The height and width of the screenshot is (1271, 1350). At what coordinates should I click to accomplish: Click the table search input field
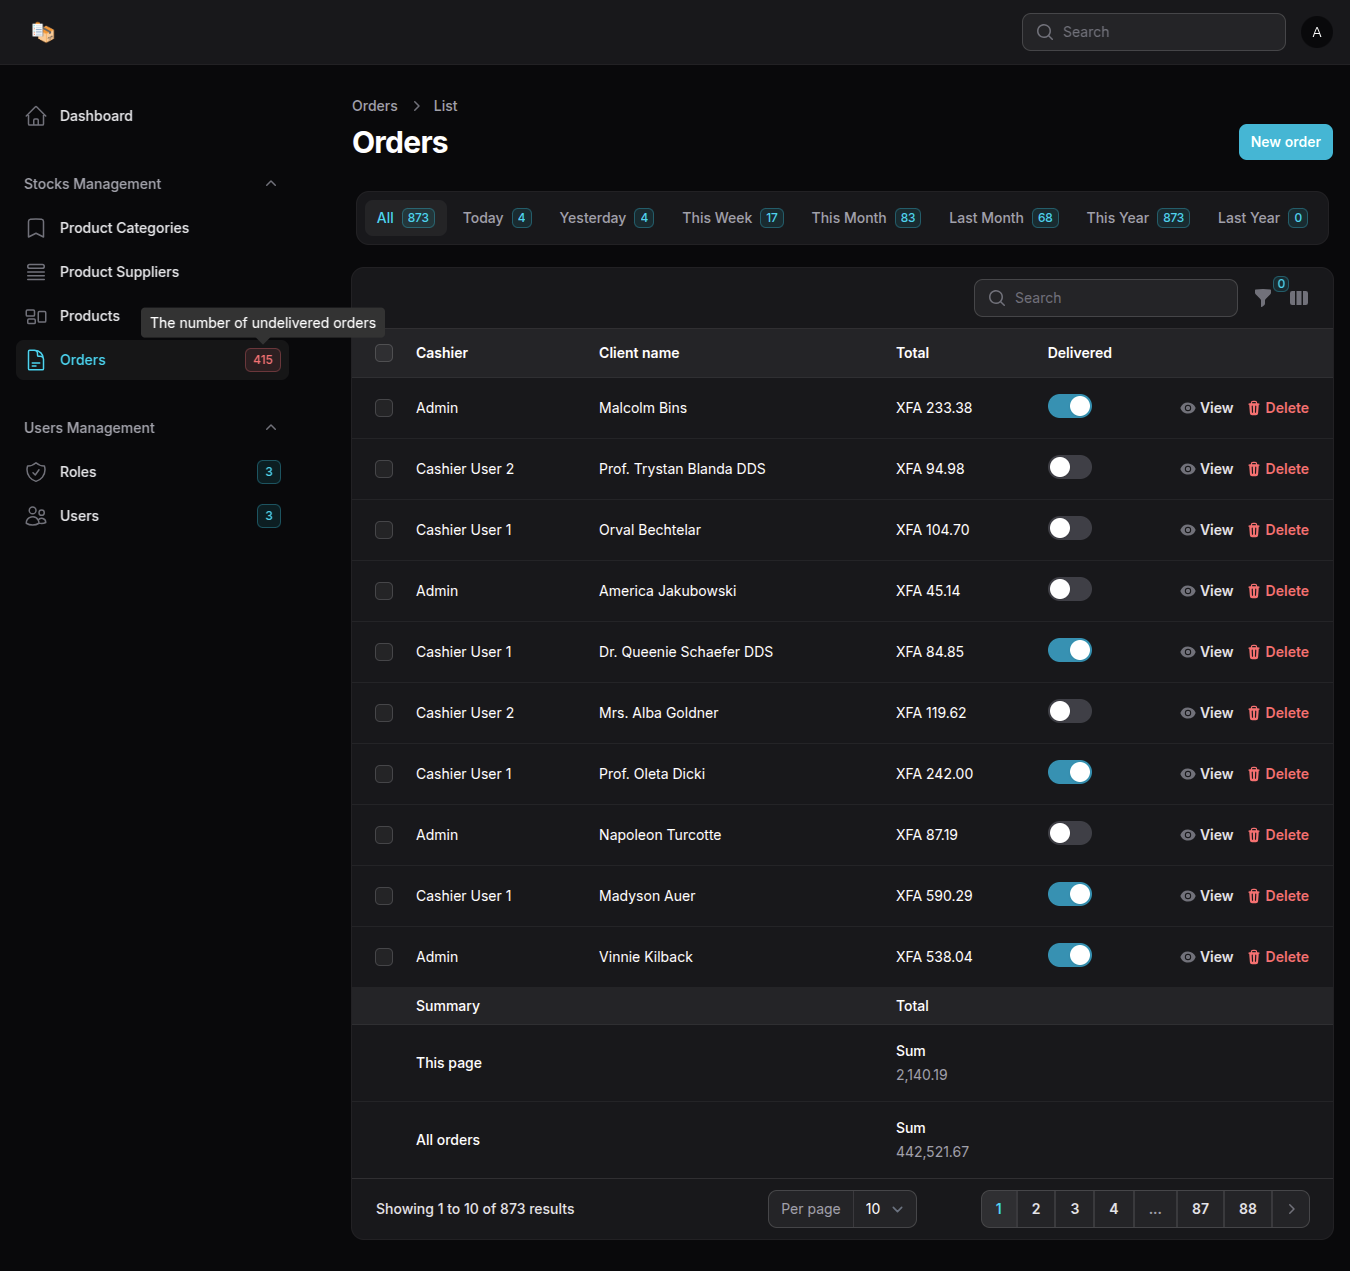(1105, 298)
